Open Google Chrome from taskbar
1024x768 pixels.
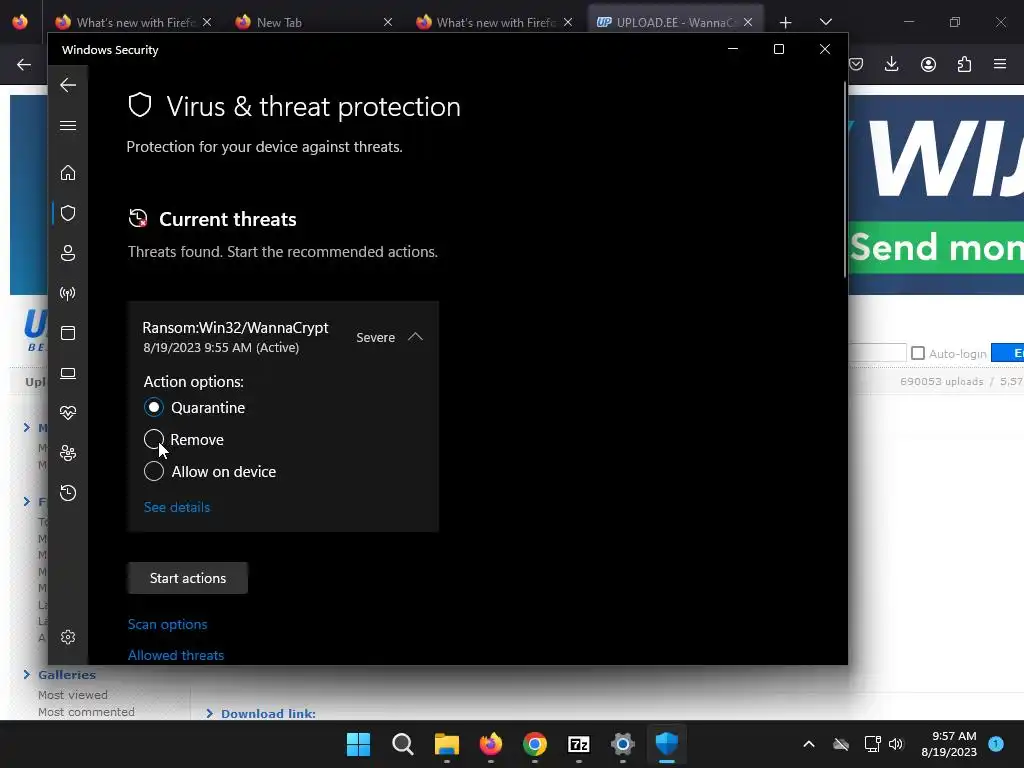[x=535, y=744]
